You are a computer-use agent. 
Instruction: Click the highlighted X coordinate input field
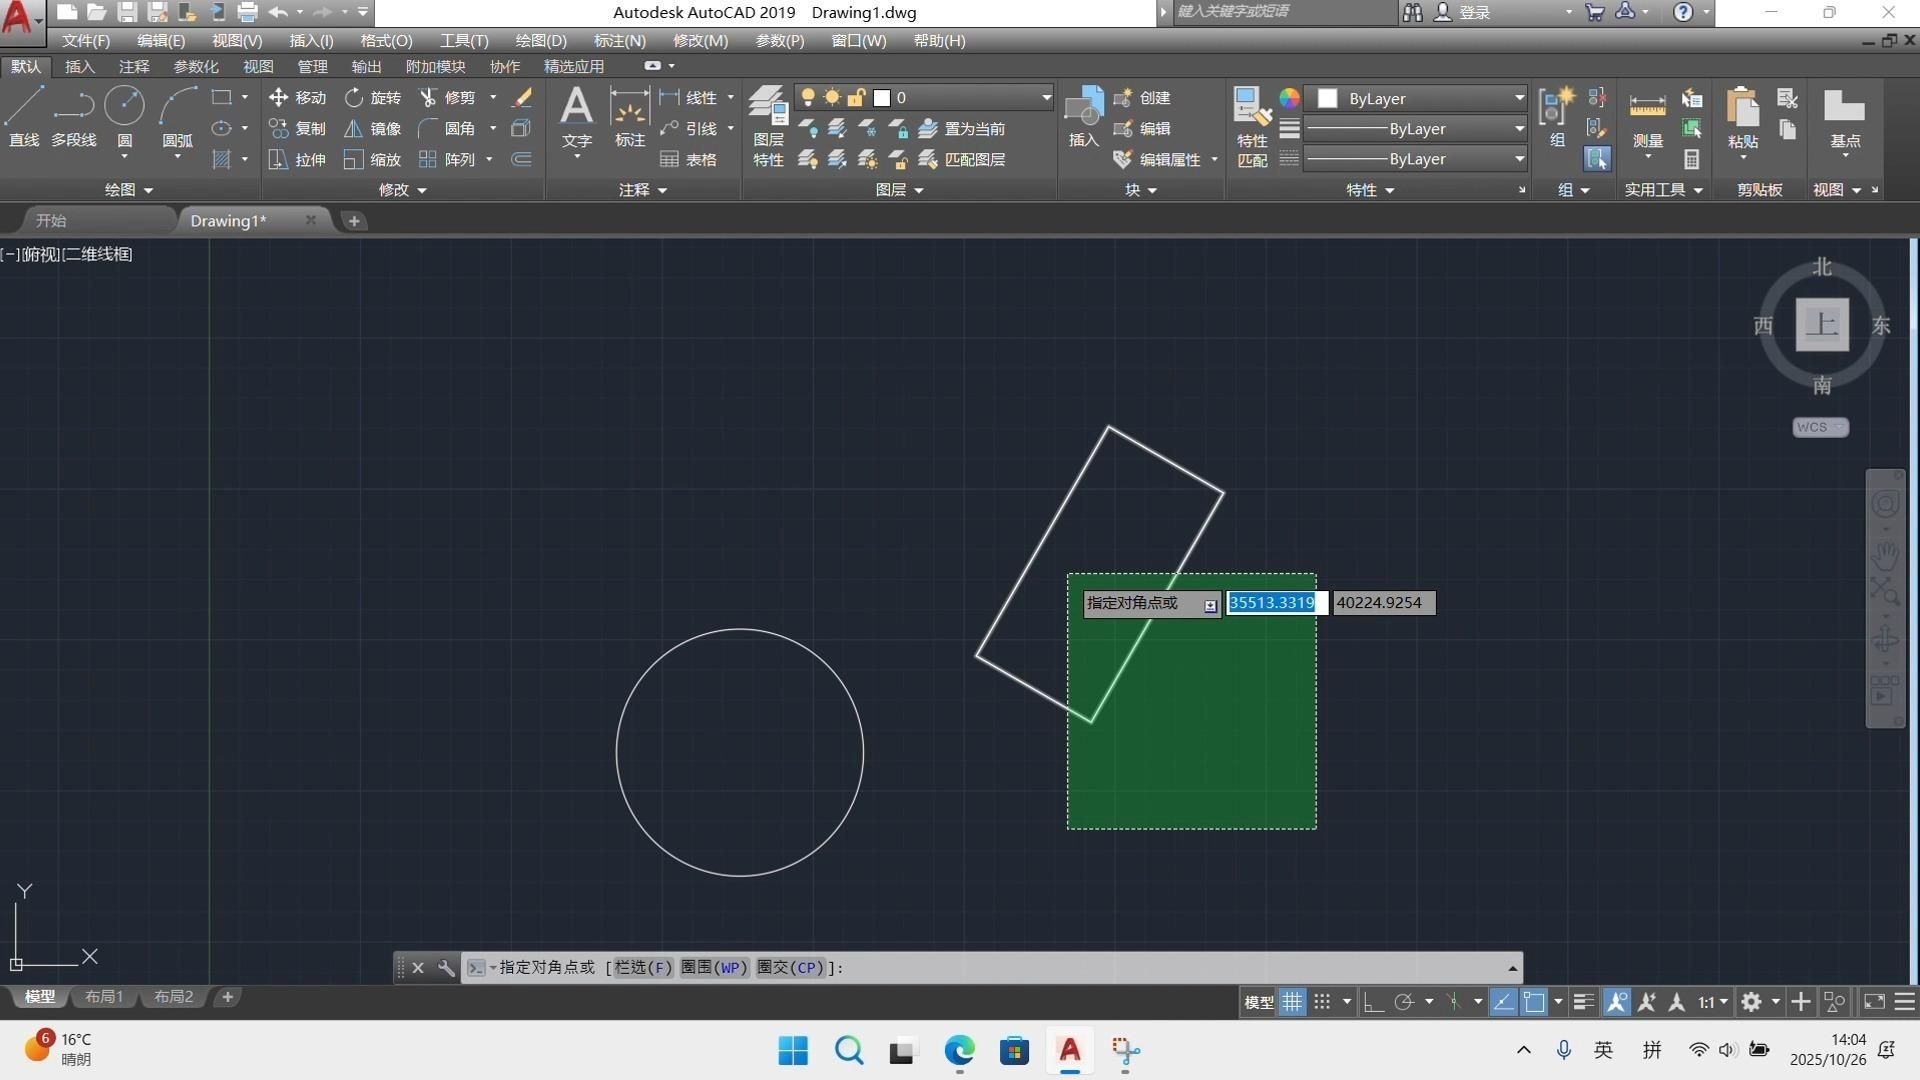click(1276, 603)
